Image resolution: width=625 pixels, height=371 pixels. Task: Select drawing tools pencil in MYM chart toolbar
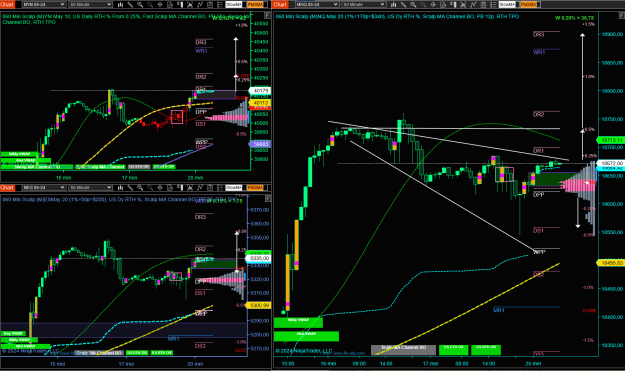point(130,4)
